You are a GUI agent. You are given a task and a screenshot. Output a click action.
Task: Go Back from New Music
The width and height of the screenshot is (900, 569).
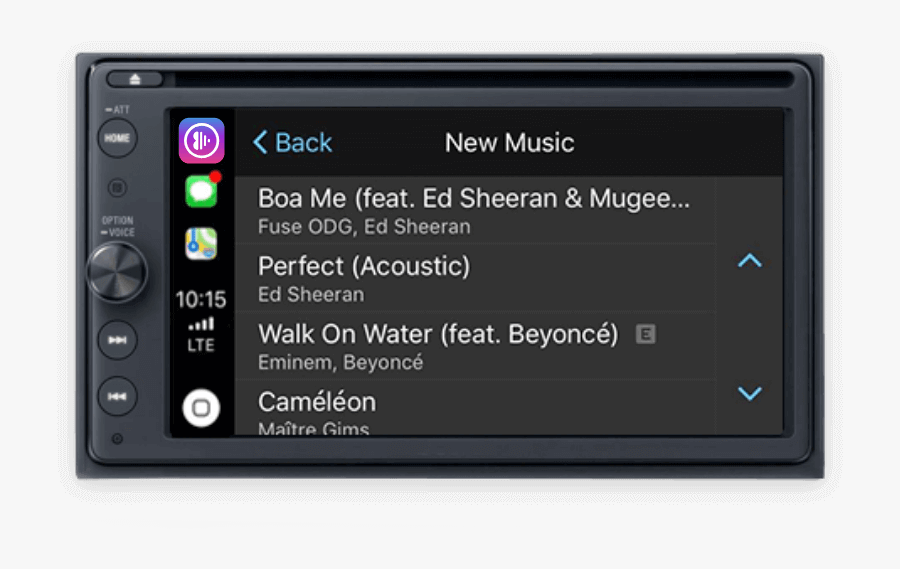click(293, 142)
